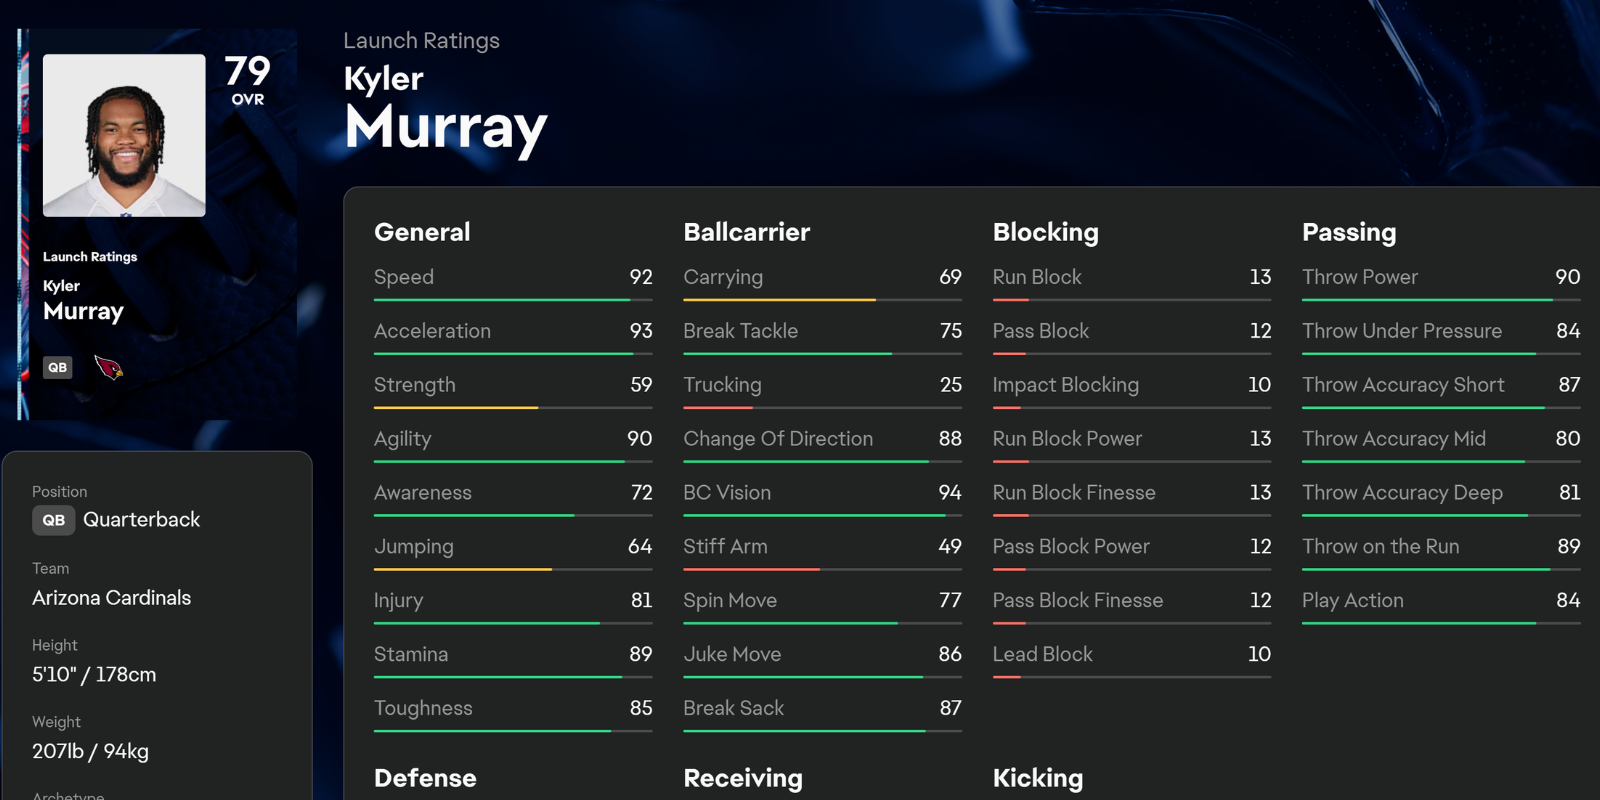Click the 79 OVR rating badge
This screenshot has height=800, width=1600.
pos(247,79)
